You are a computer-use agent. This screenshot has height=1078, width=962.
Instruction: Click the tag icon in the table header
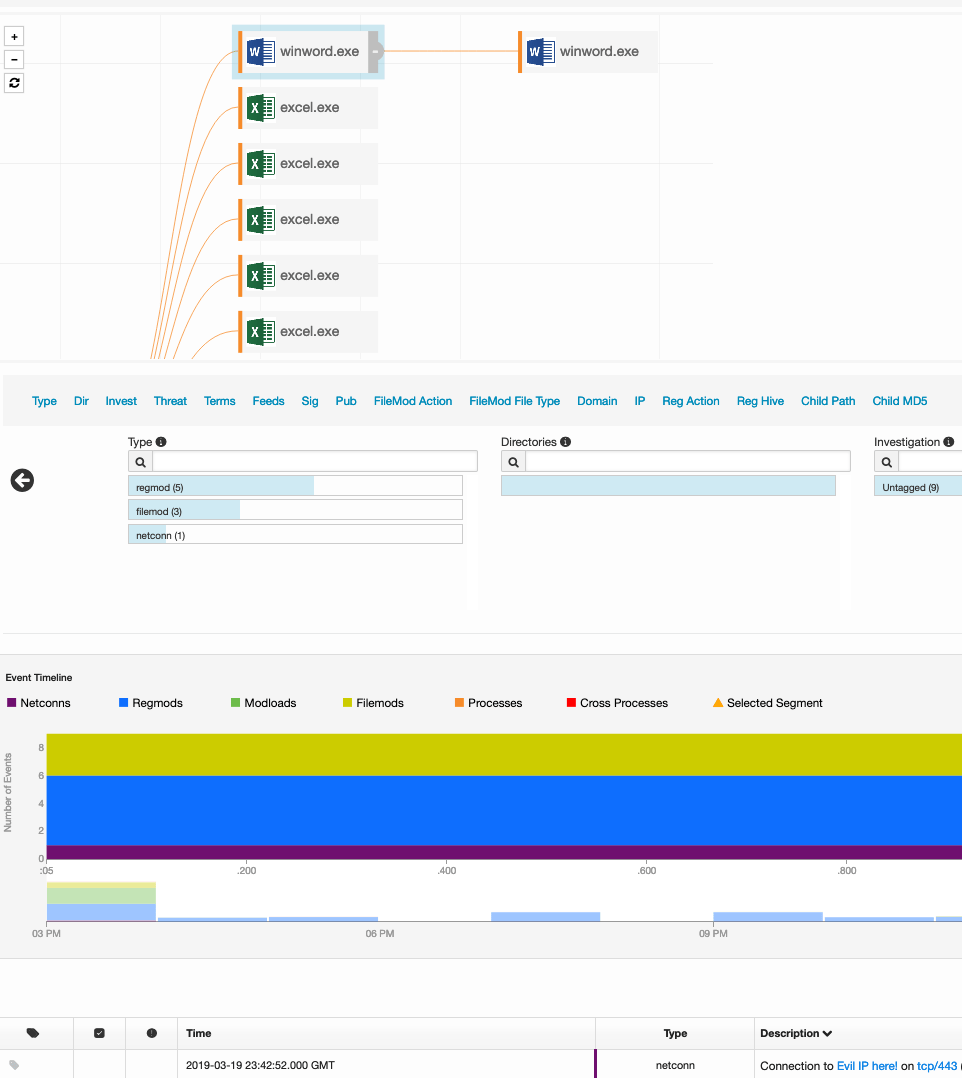[32, 1033]
